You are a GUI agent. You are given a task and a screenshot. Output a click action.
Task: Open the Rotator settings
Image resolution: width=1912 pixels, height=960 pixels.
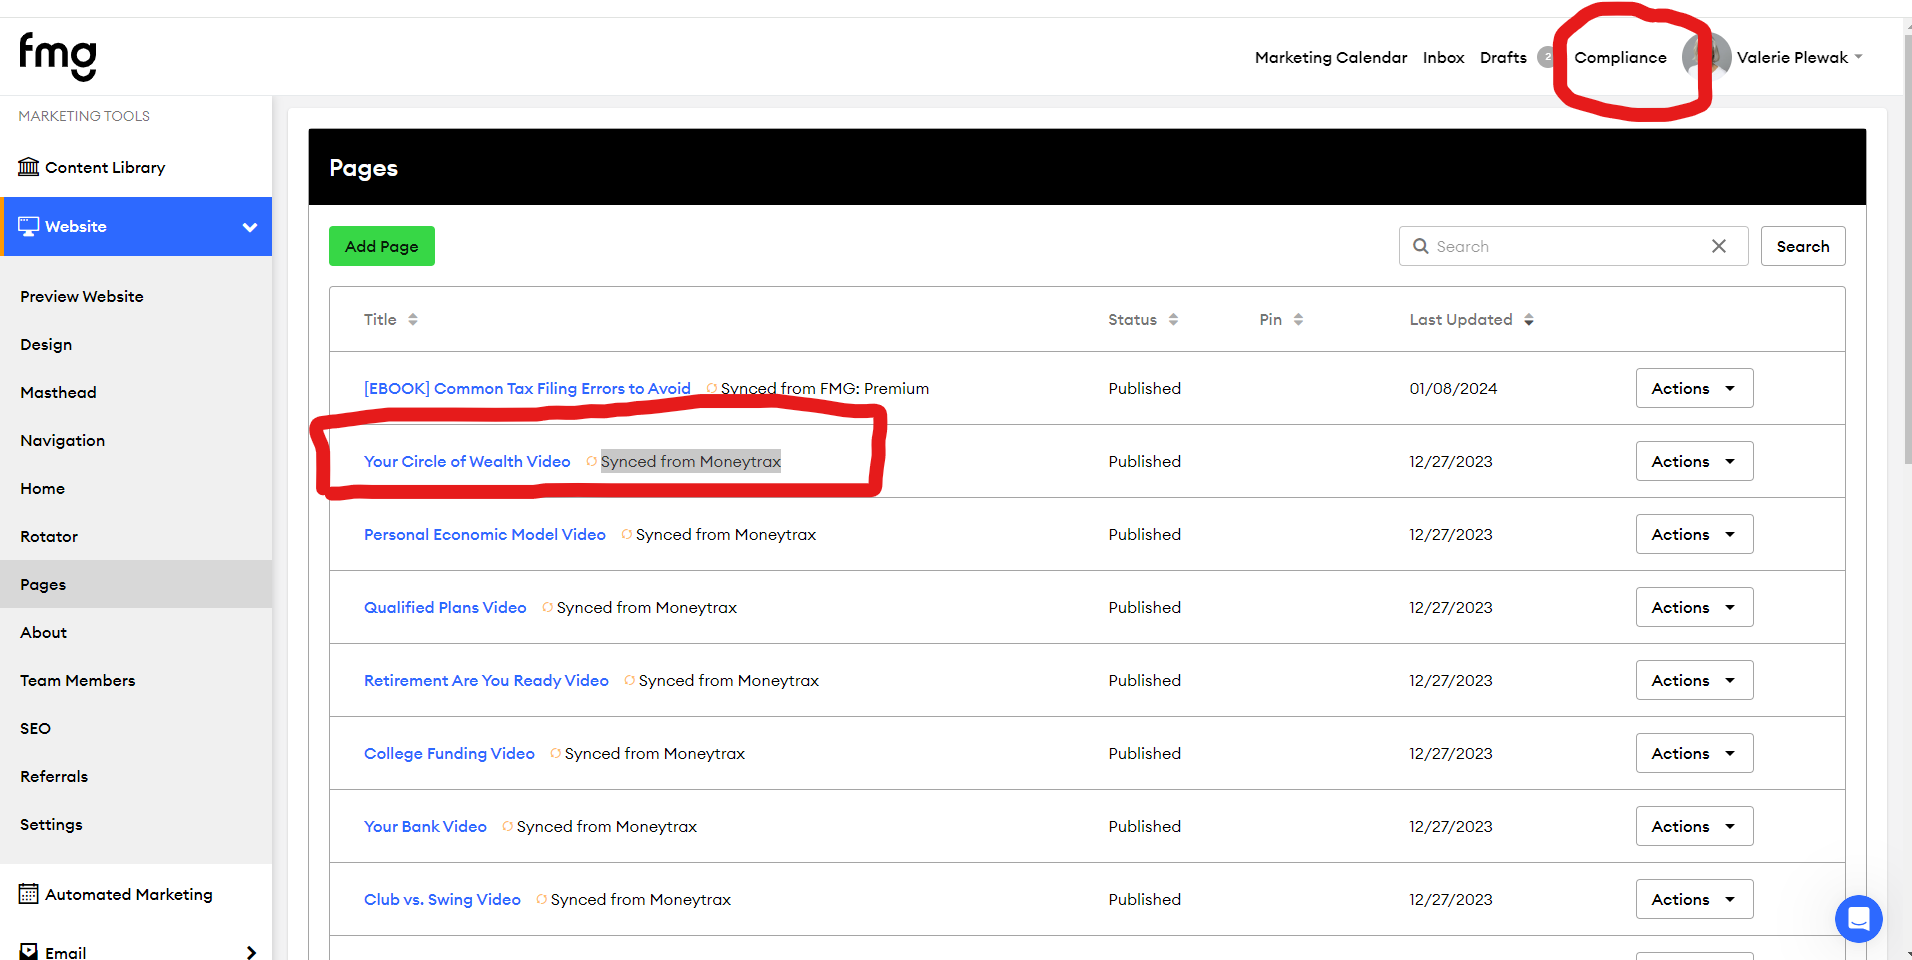tap(49, 536)
